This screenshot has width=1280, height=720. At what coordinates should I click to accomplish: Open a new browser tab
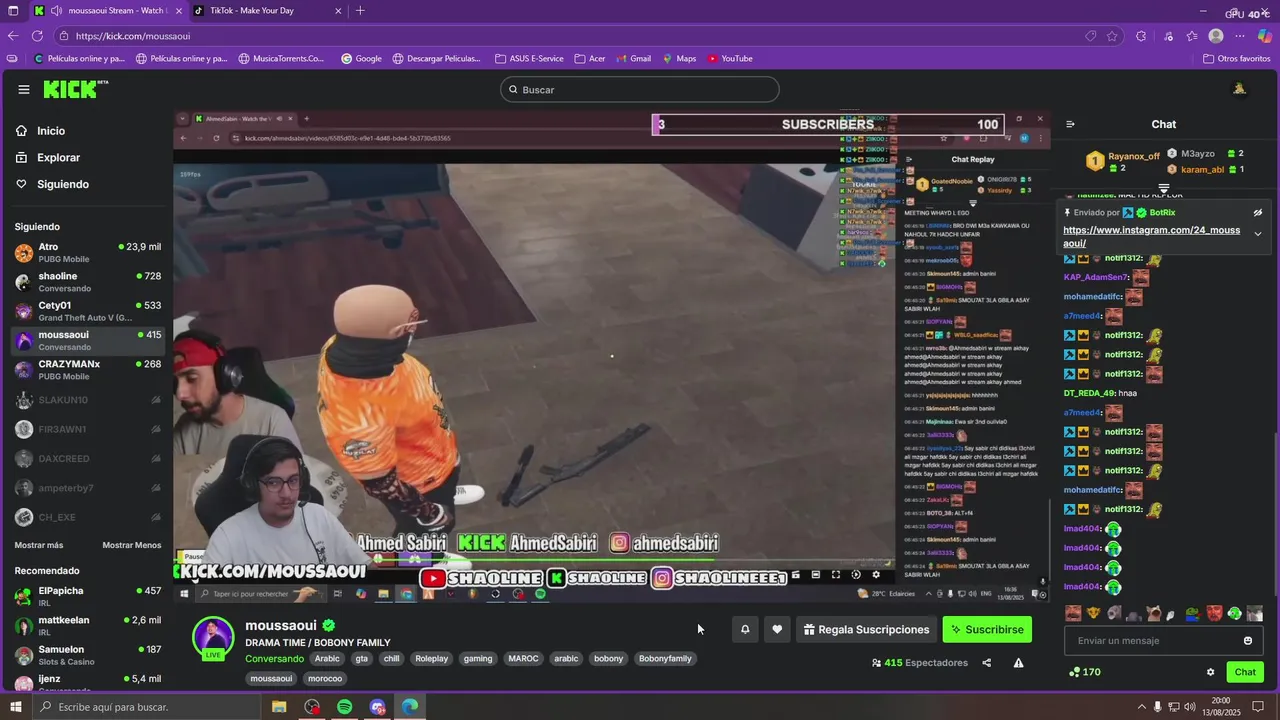point(360,11)
